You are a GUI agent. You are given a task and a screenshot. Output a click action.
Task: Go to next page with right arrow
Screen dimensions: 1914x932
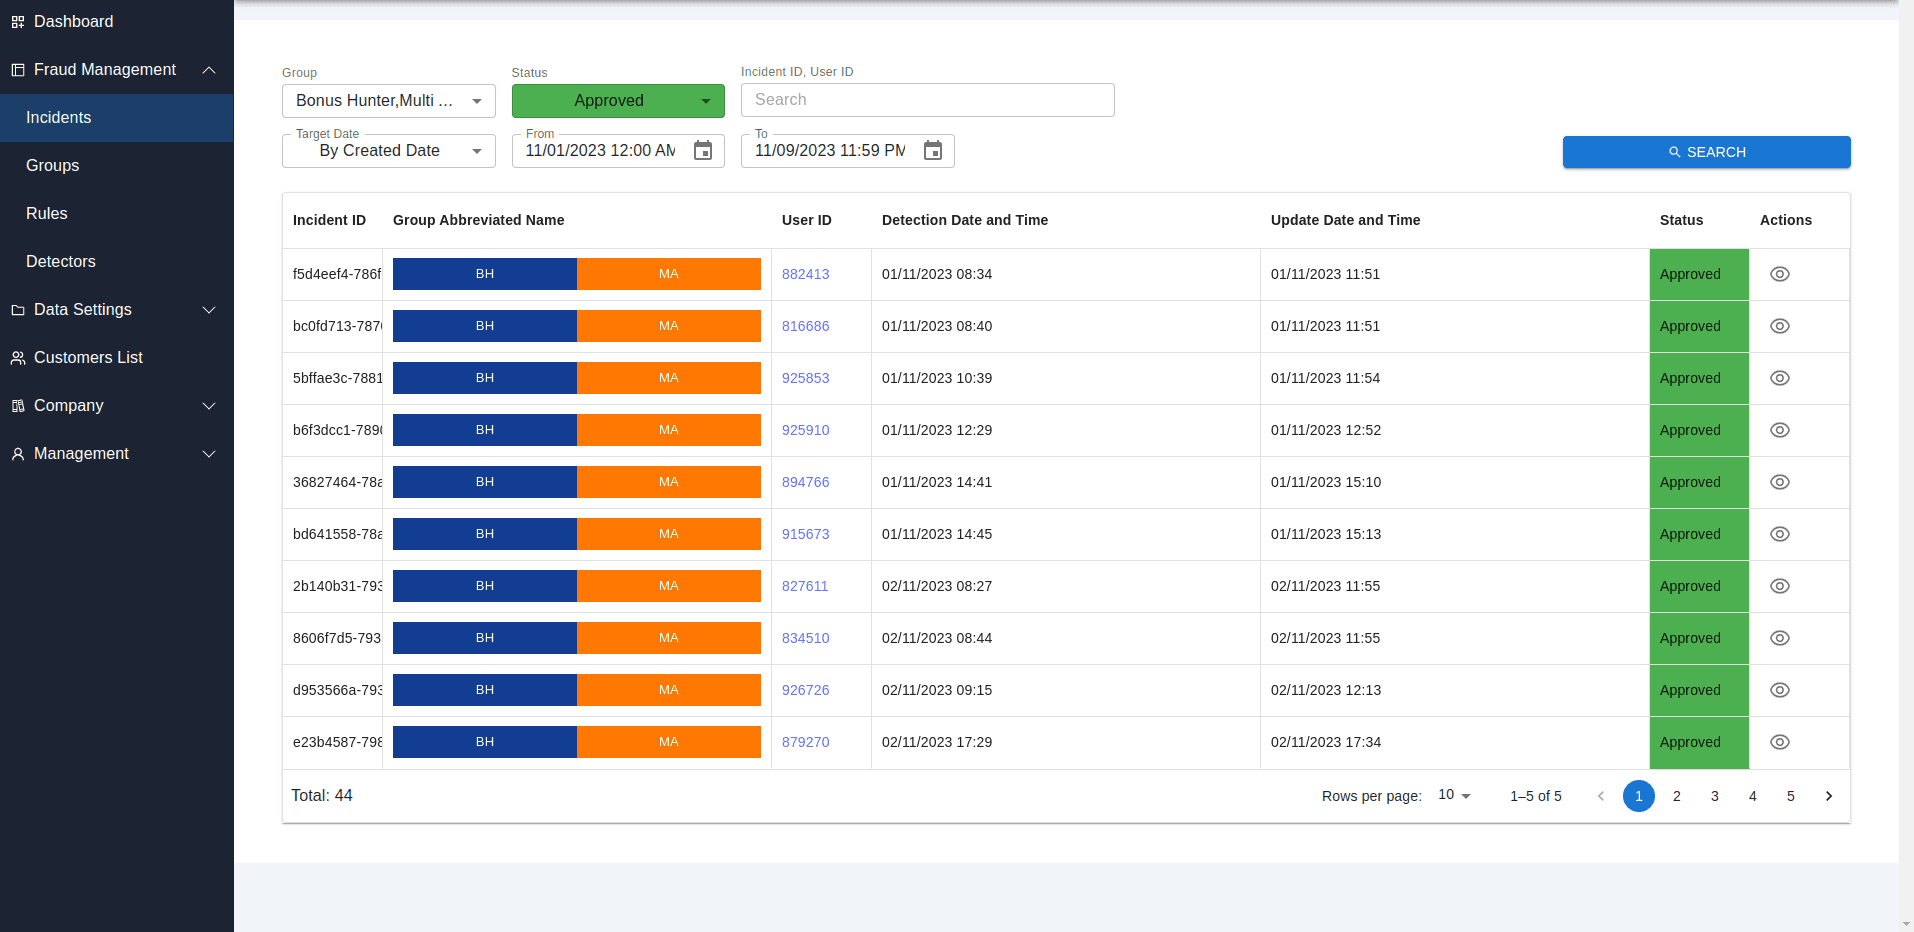pos(1829,796)
